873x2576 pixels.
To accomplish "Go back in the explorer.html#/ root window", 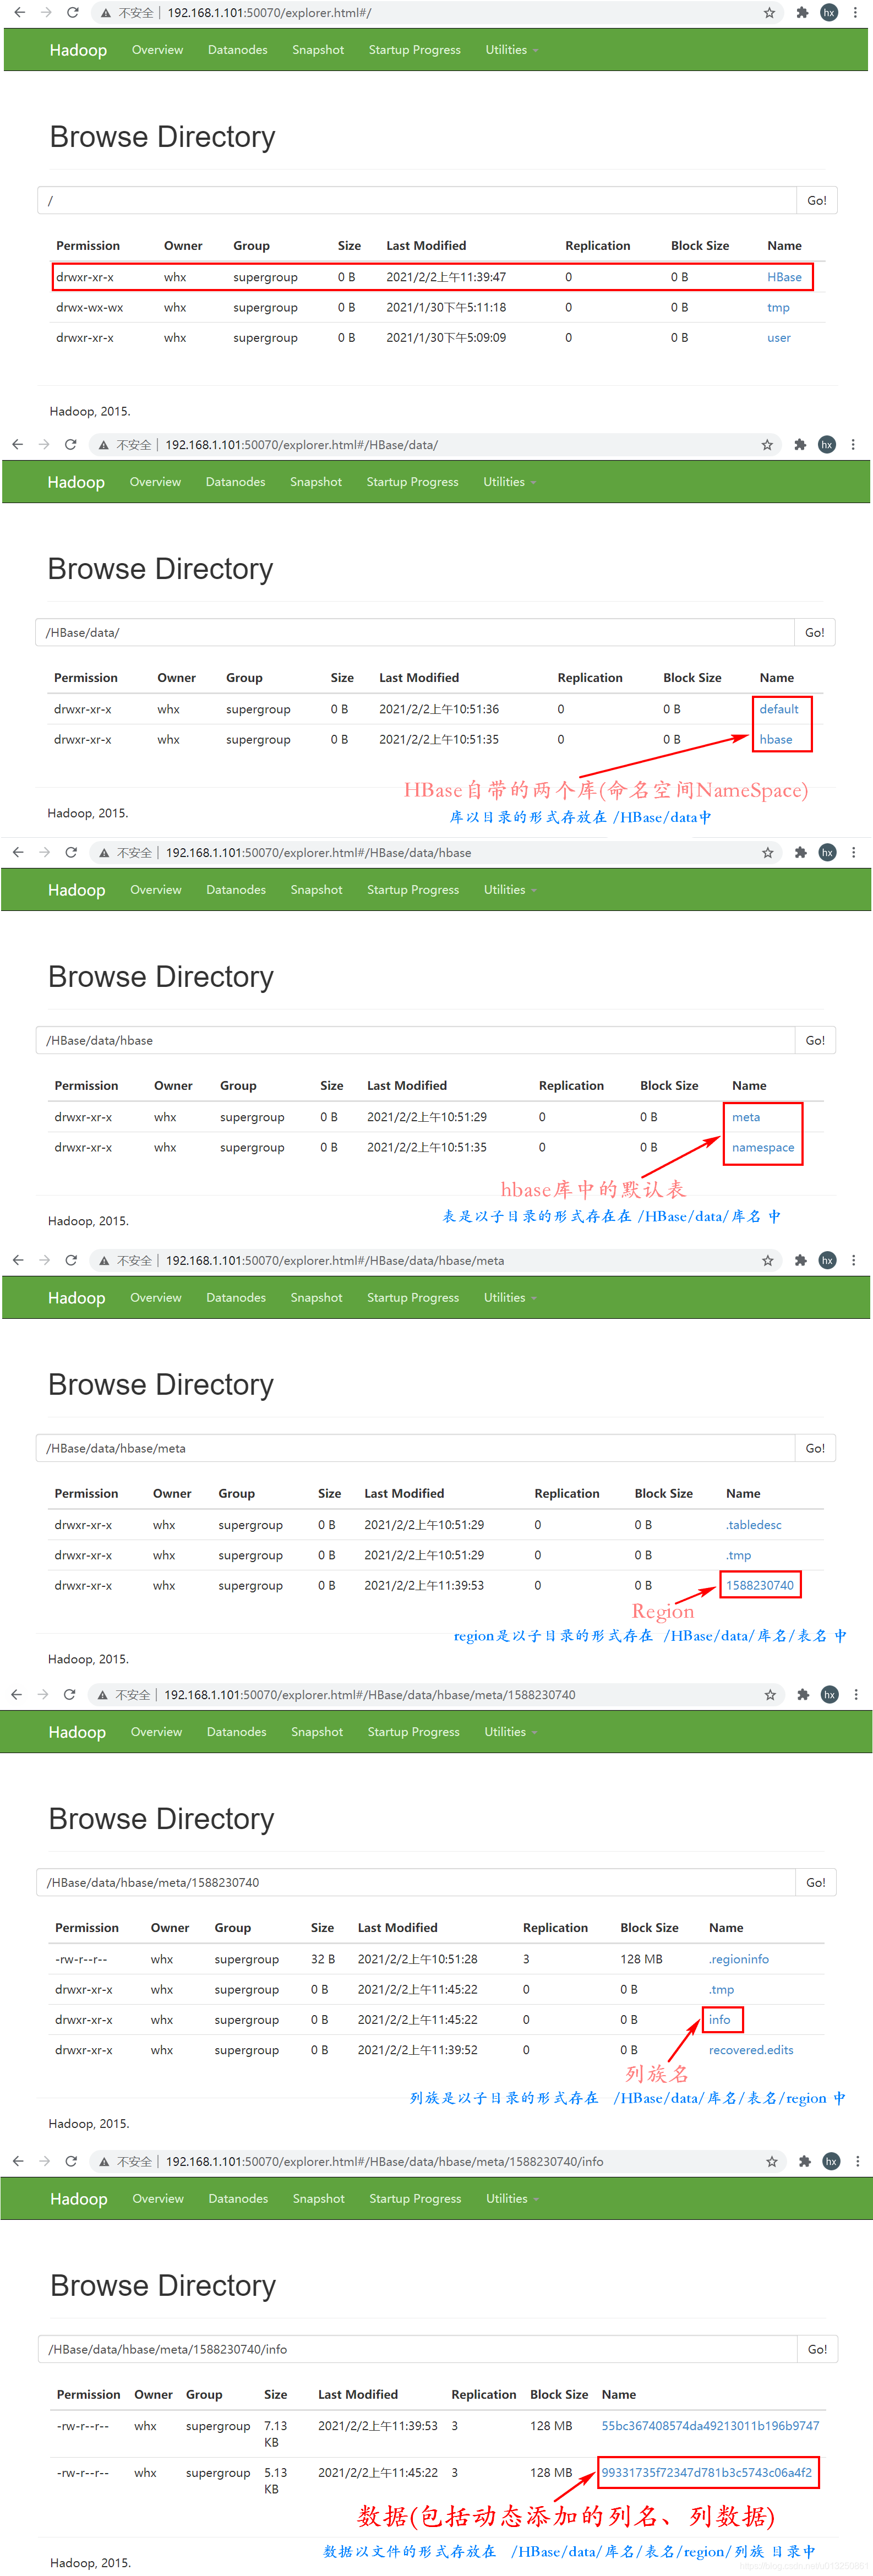I will [x=19, y=13].
